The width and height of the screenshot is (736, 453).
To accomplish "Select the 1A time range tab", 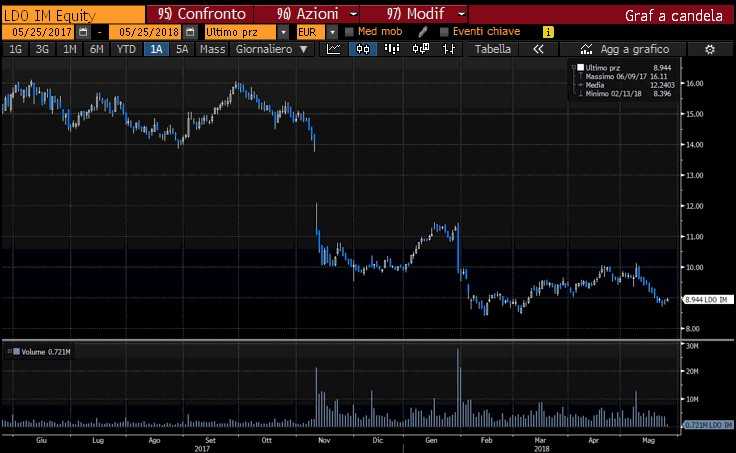I will point(156,49).
